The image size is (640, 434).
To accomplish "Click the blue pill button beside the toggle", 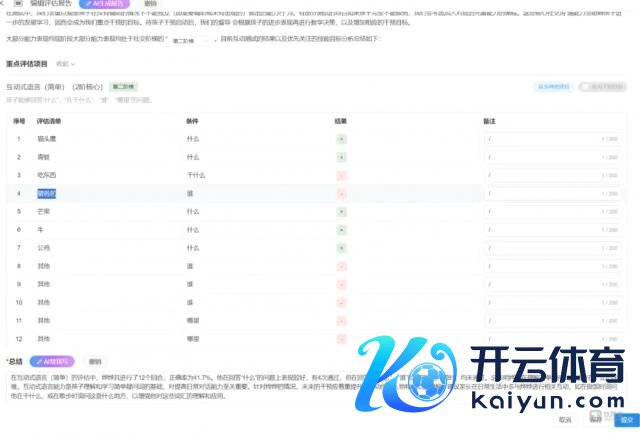I will pos(553,87).
